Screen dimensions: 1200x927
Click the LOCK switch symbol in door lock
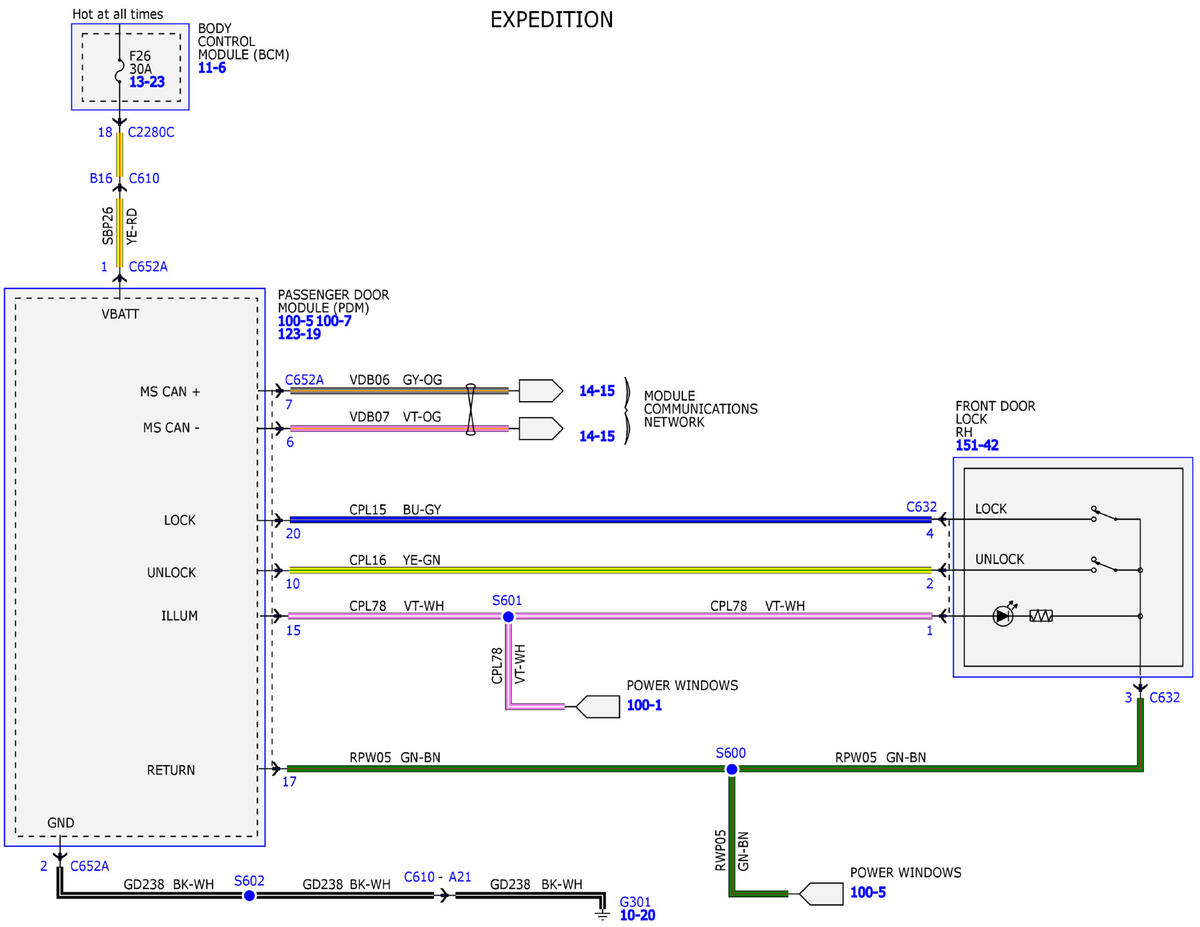[1104, 515]
